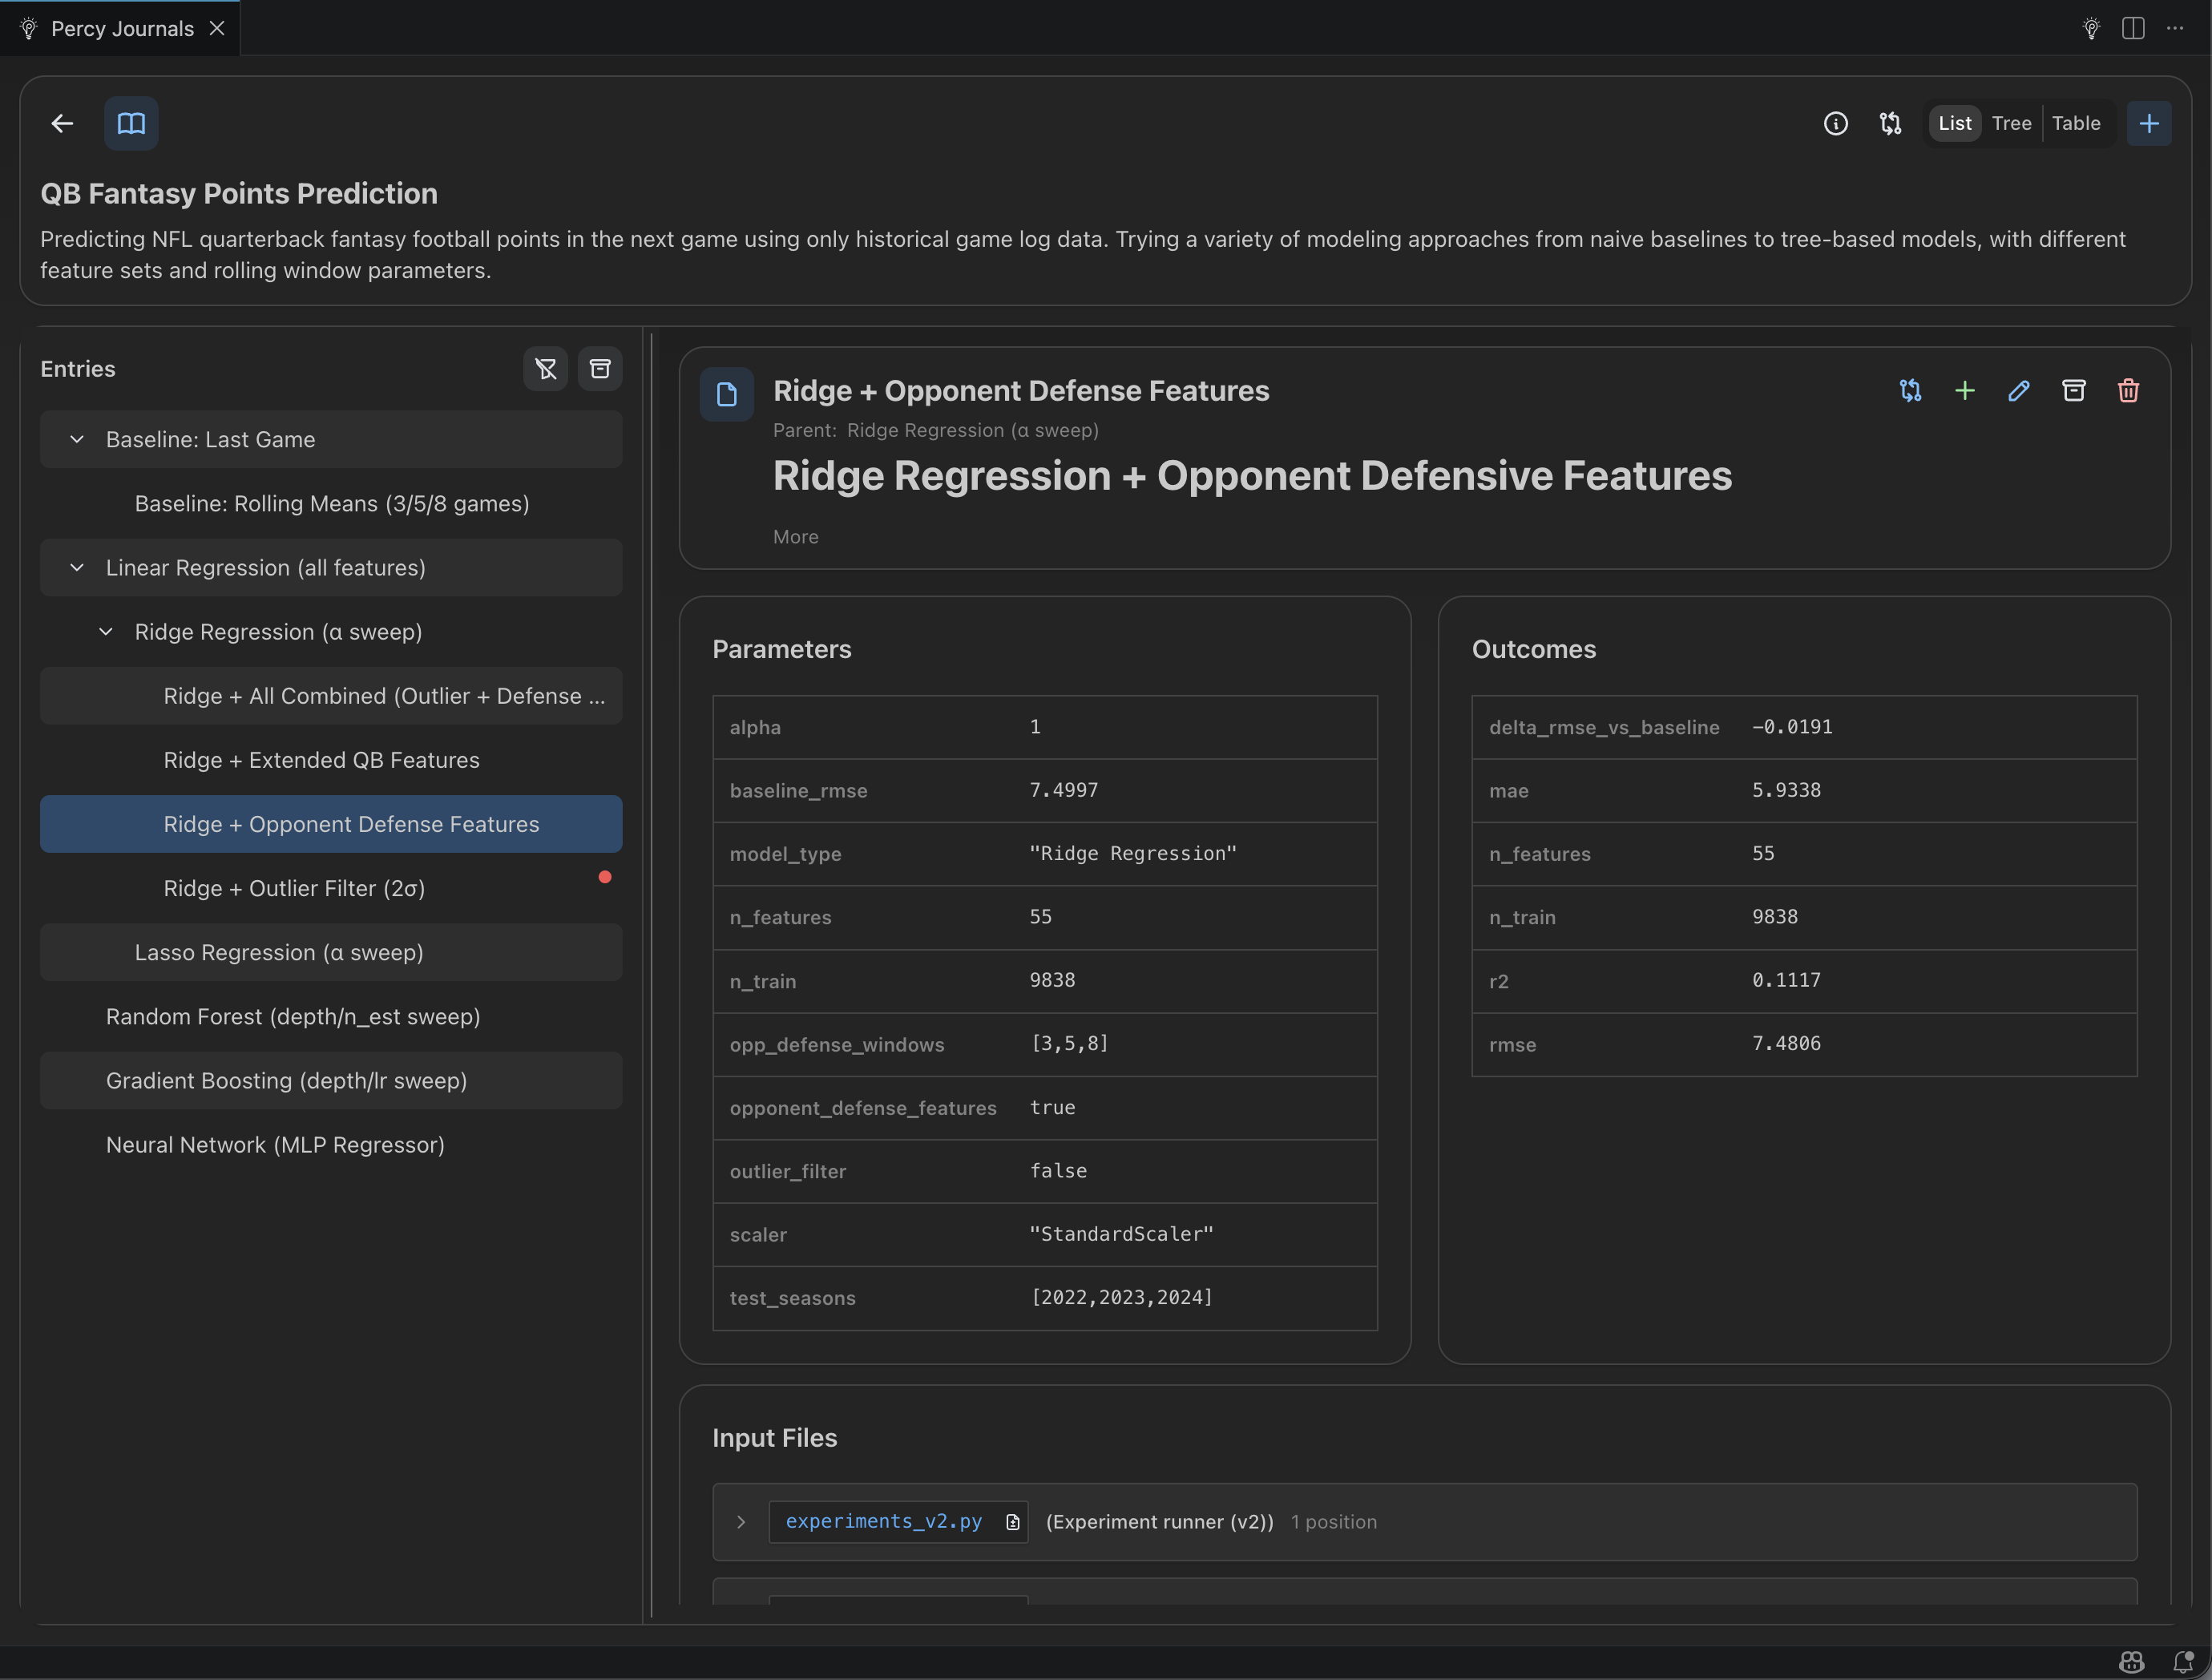Add child entry with the green plus
The width and height of the screenshot is (2212, 1680).
1964,391
